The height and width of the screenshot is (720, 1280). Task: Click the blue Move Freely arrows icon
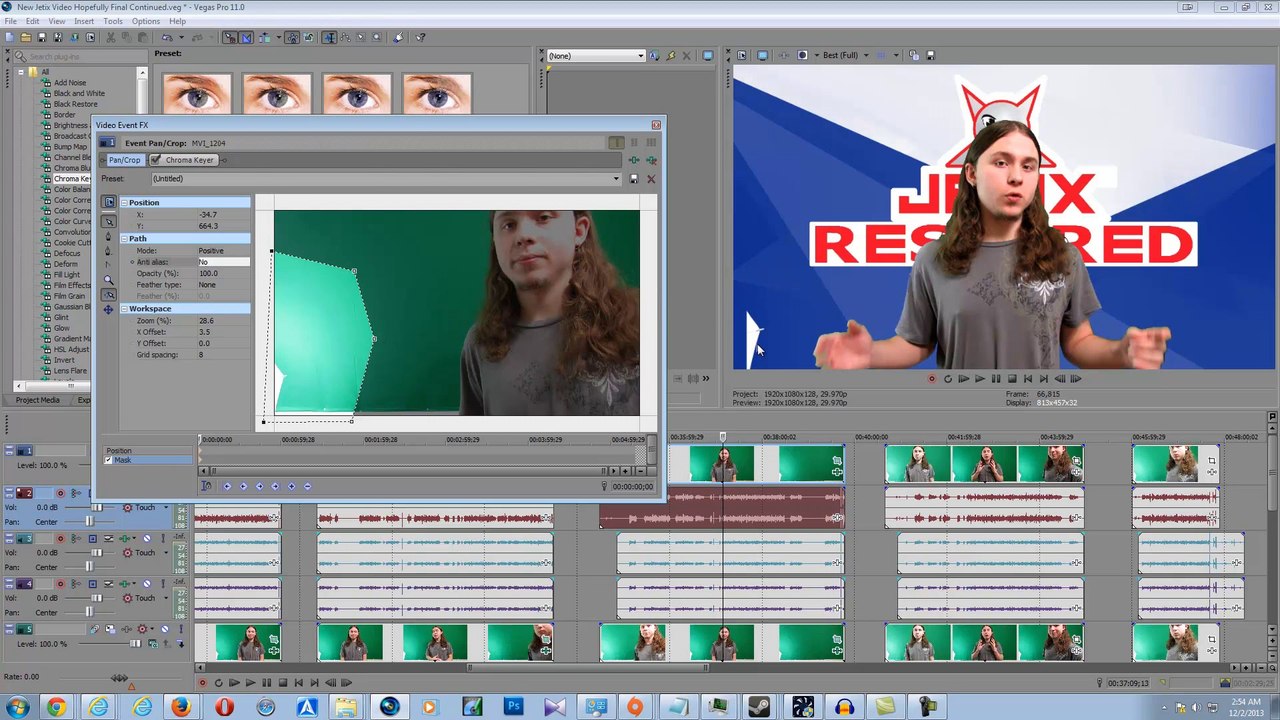coord(108,310)
